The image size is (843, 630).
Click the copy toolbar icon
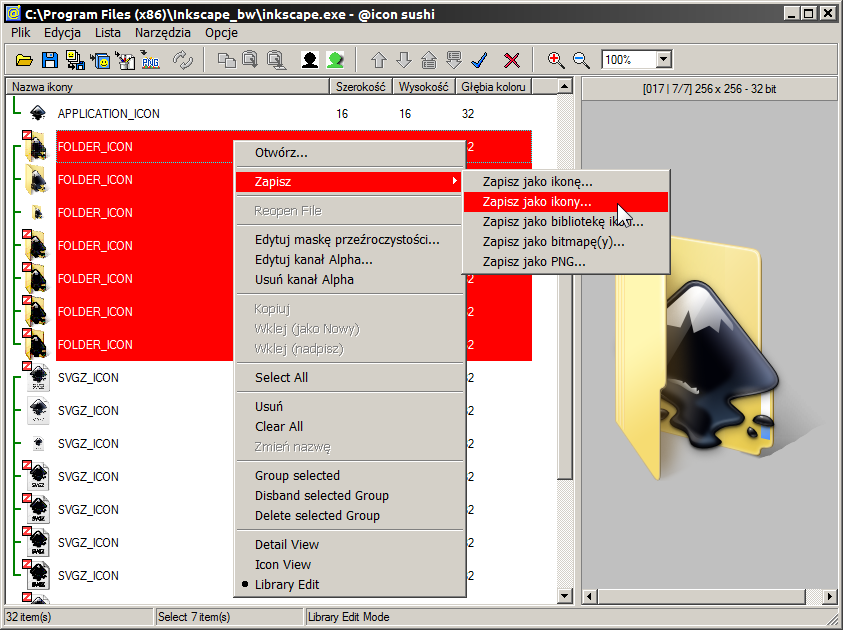tap(226, 60)
